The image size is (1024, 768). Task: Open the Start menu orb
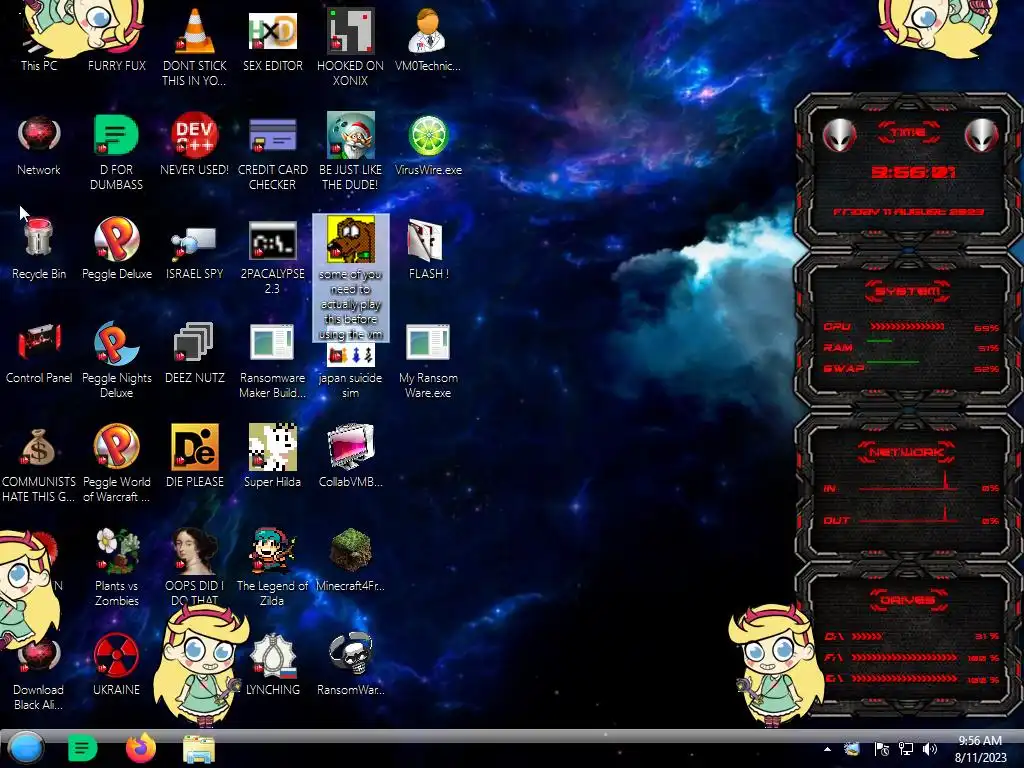point(26,748)
